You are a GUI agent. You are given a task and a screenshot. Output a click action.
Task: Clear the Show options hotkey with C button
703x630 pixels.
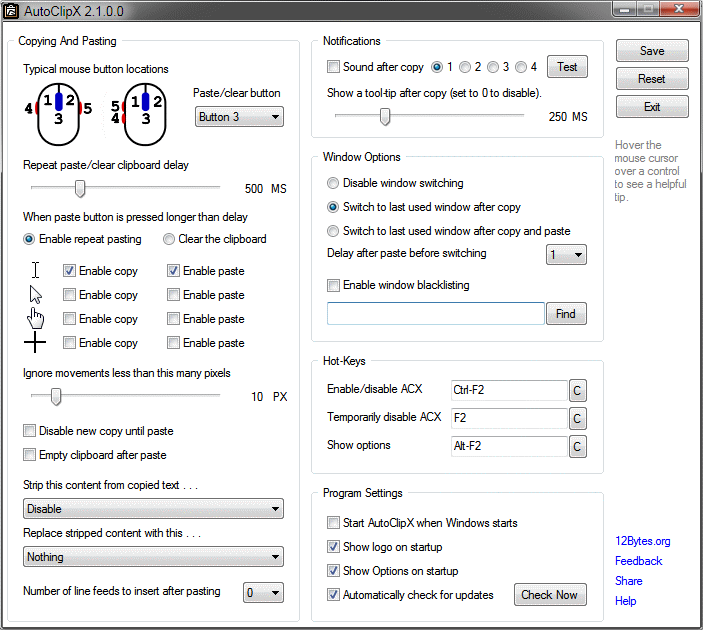577,447
